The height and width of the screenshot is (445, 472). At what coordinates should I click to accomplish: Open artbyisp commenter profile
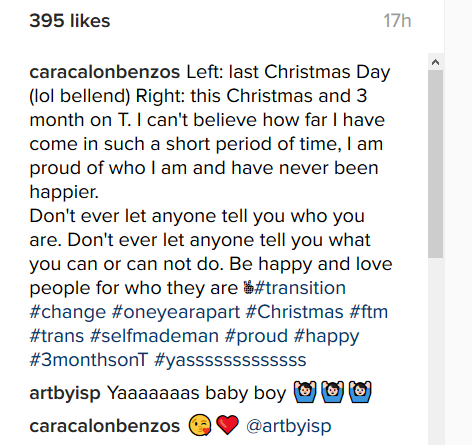[65, 393]
